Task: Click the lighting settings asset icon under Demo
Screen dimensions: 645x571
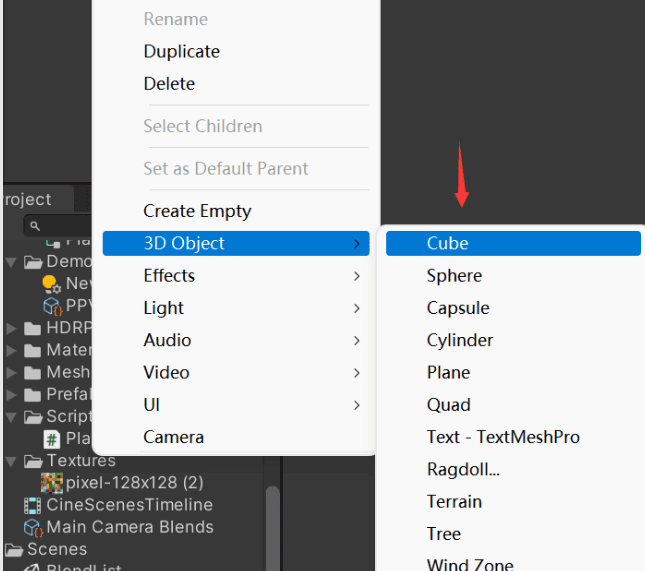Action: point(52,284)
